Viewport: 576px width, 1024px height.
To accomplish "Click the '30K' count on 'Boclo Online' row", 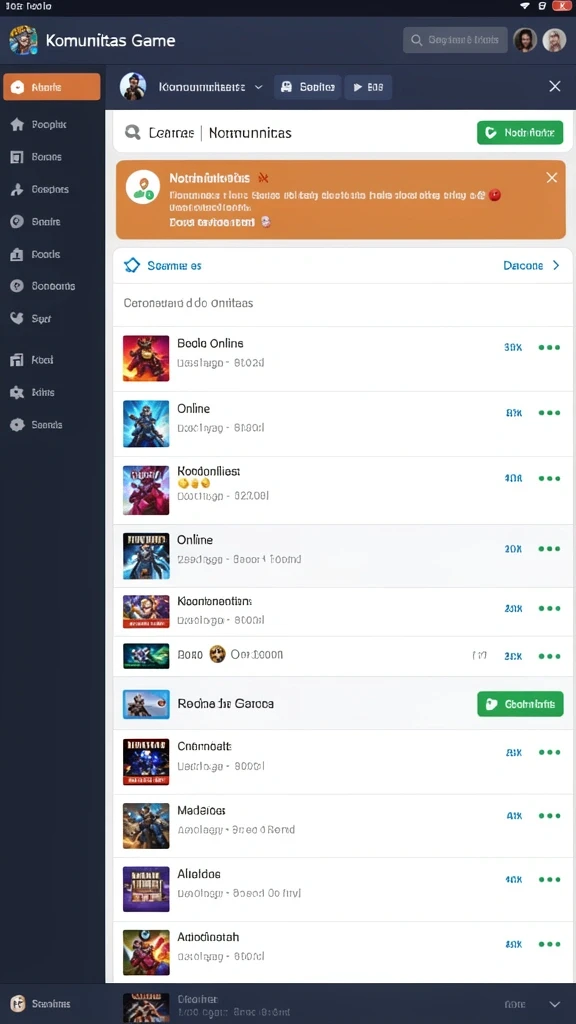I will 513,347.
